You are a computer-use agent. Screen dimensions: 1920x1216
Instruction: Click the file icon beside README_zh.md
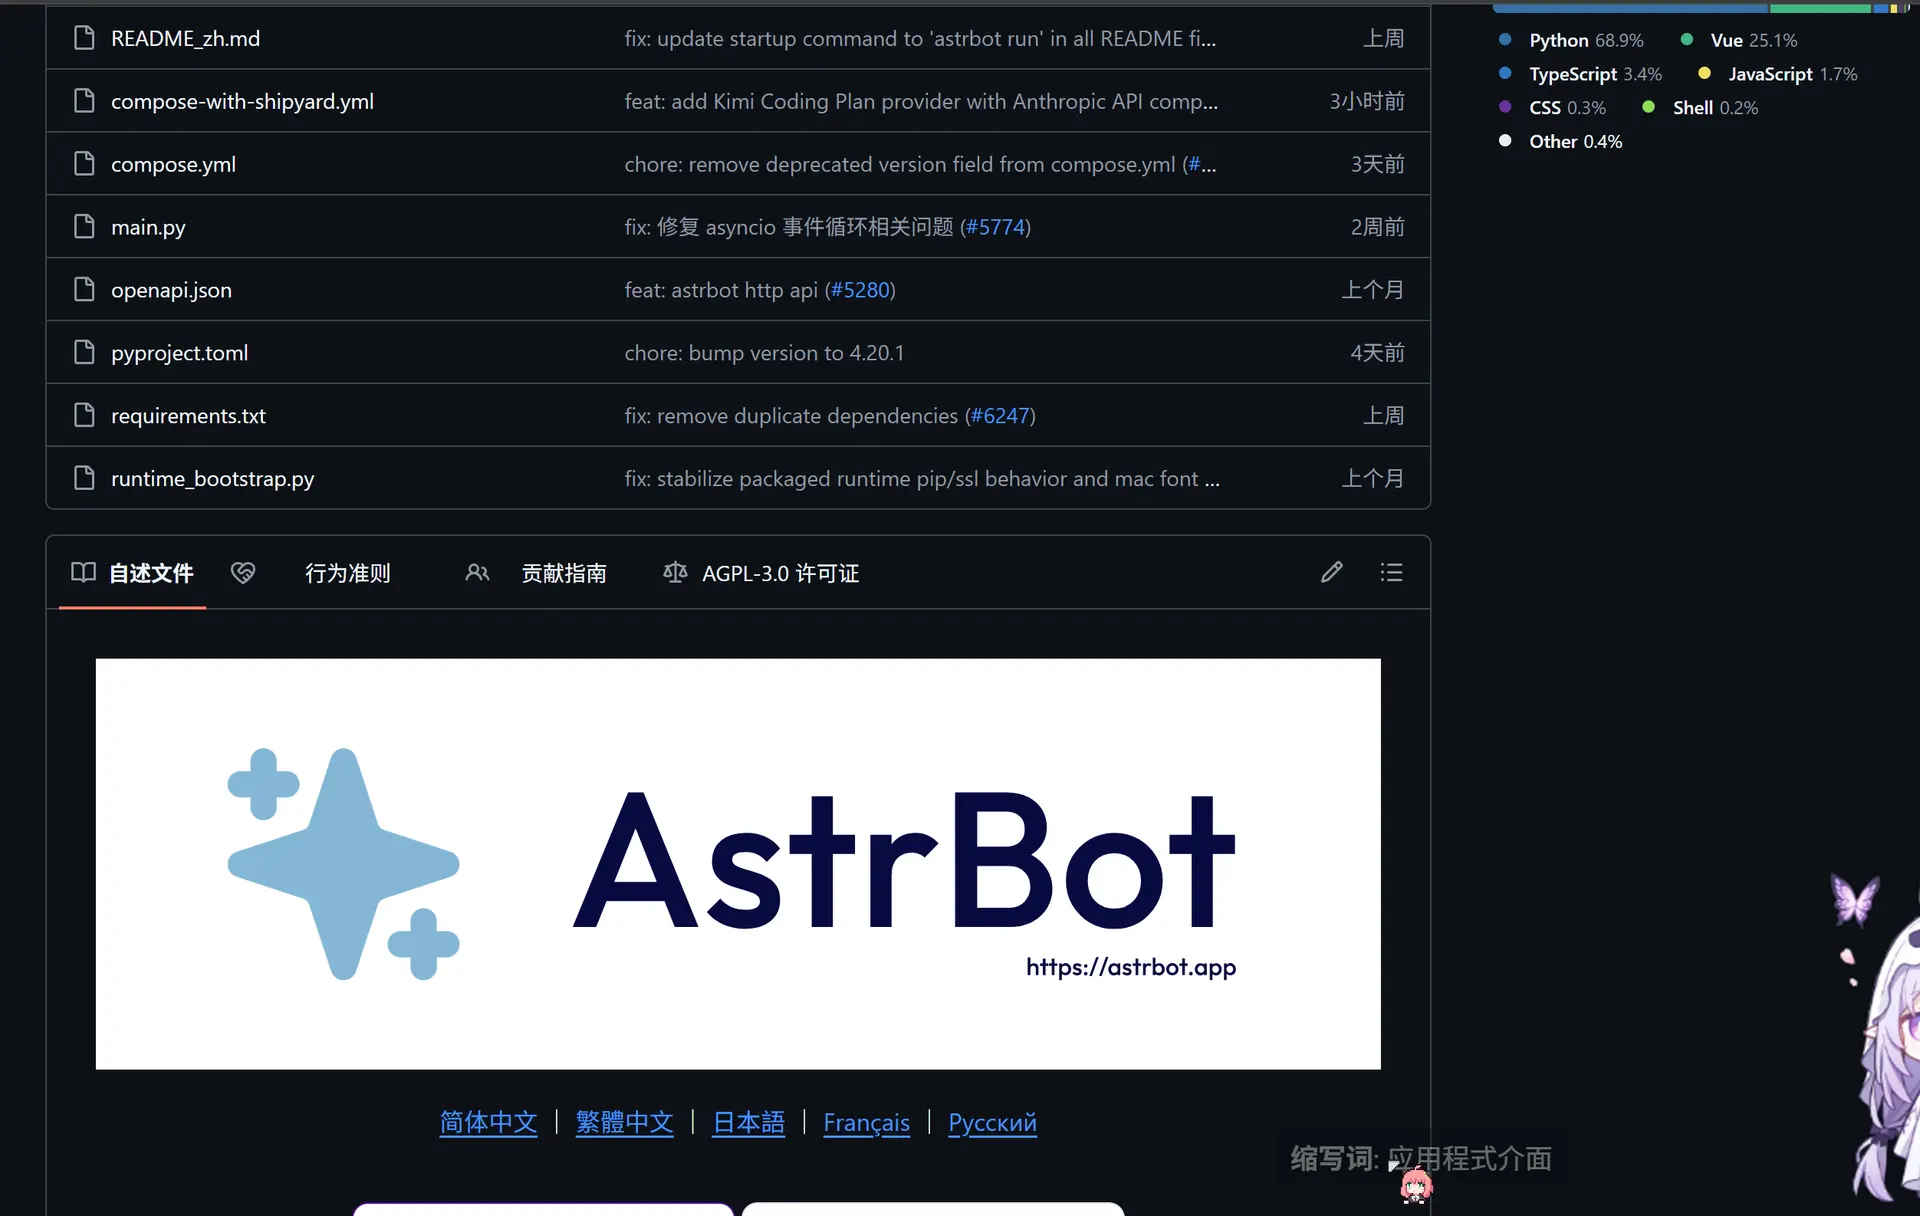pos(84,38)
